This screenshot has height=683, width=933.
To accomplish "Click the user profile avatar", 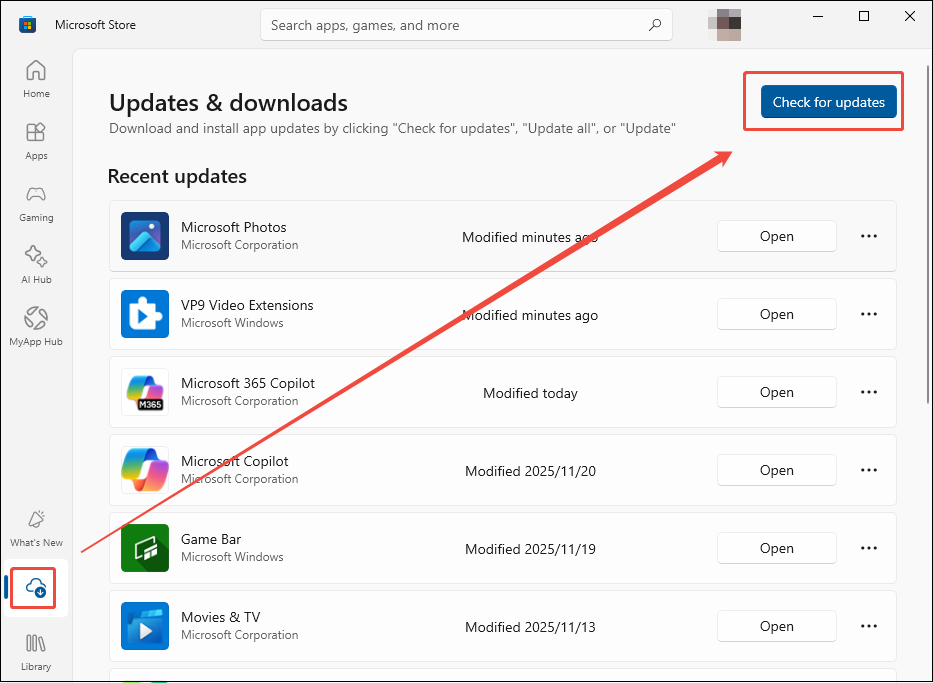I will coord(725,24).
